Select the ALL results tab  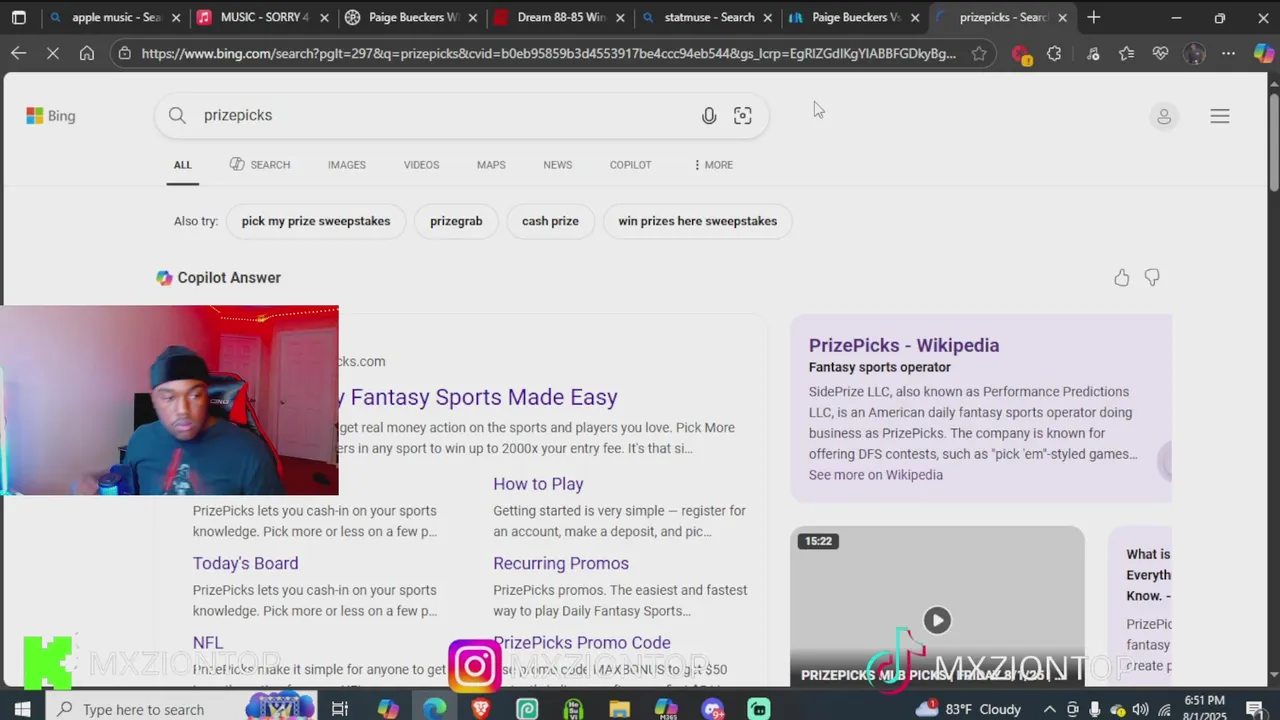[x=182, y=165]
